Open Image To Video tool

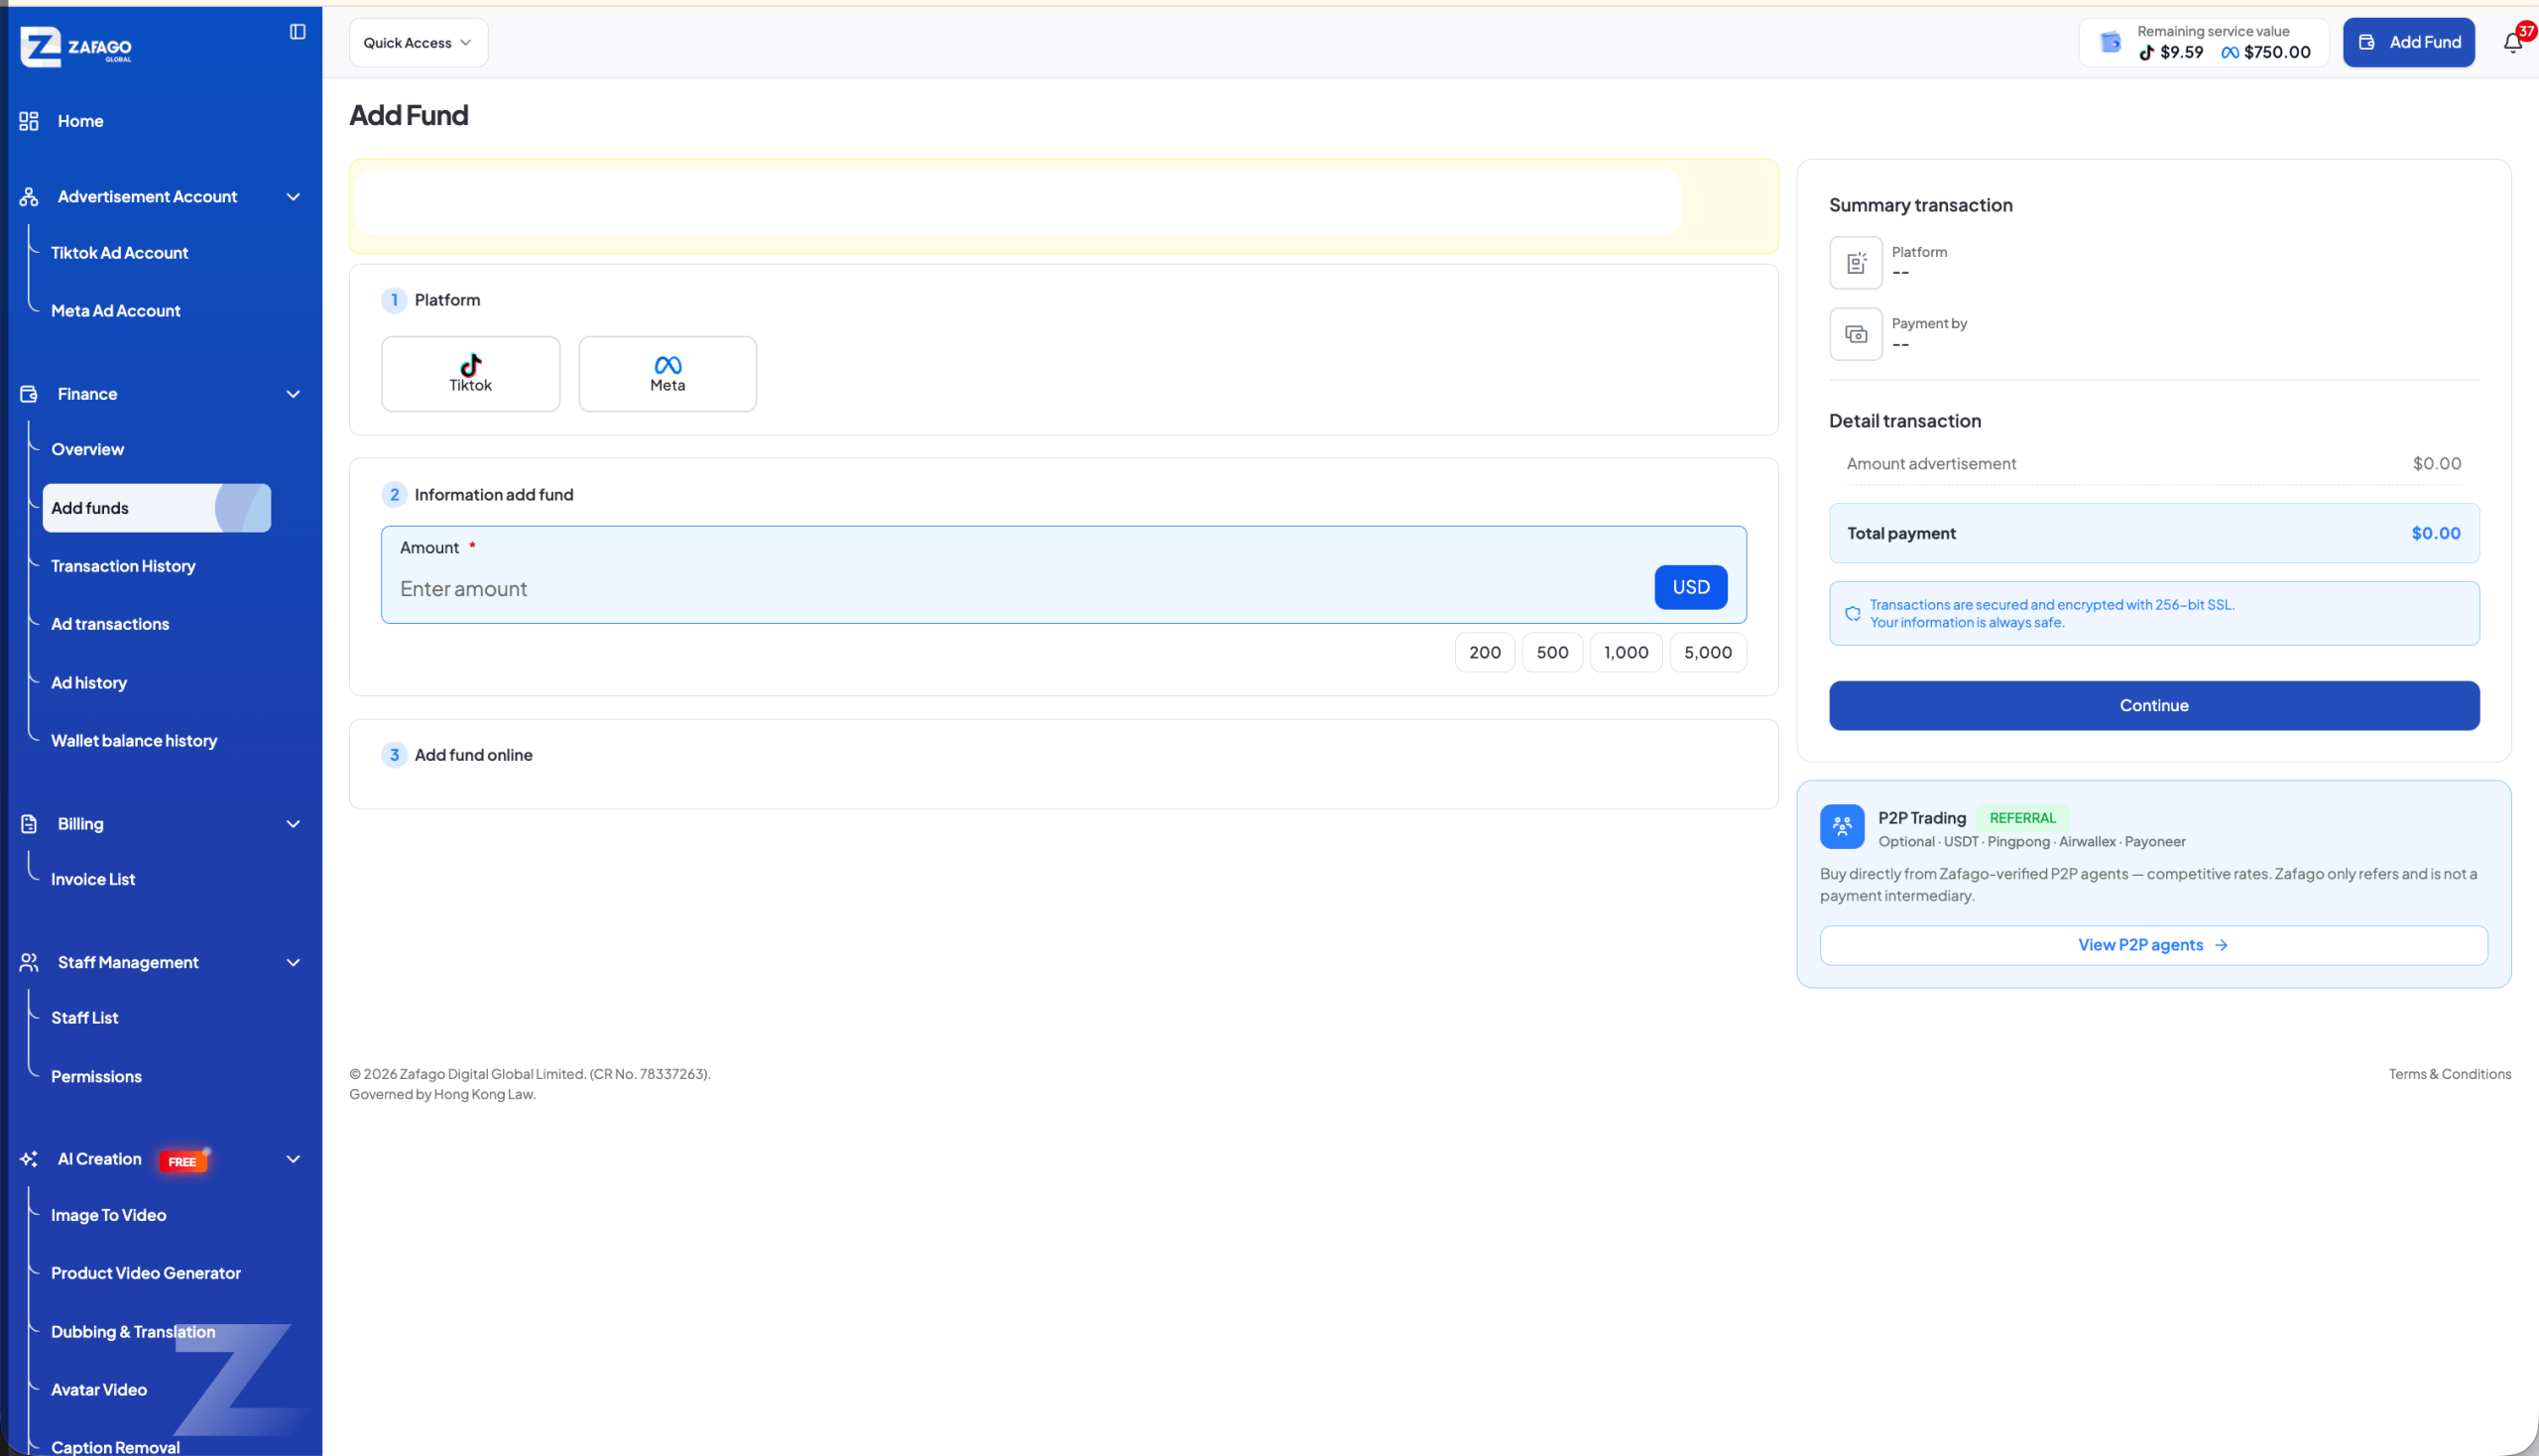click(x=108, y=1215)
